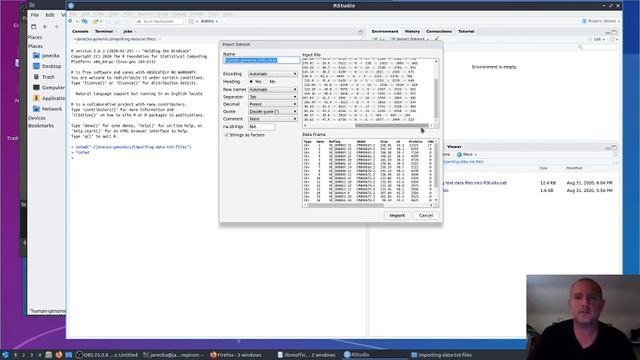The image size is (640, 360).
Task: Toggle the Strings as factors checkbox
Action: pyautogui.click(x=227, y=135)
